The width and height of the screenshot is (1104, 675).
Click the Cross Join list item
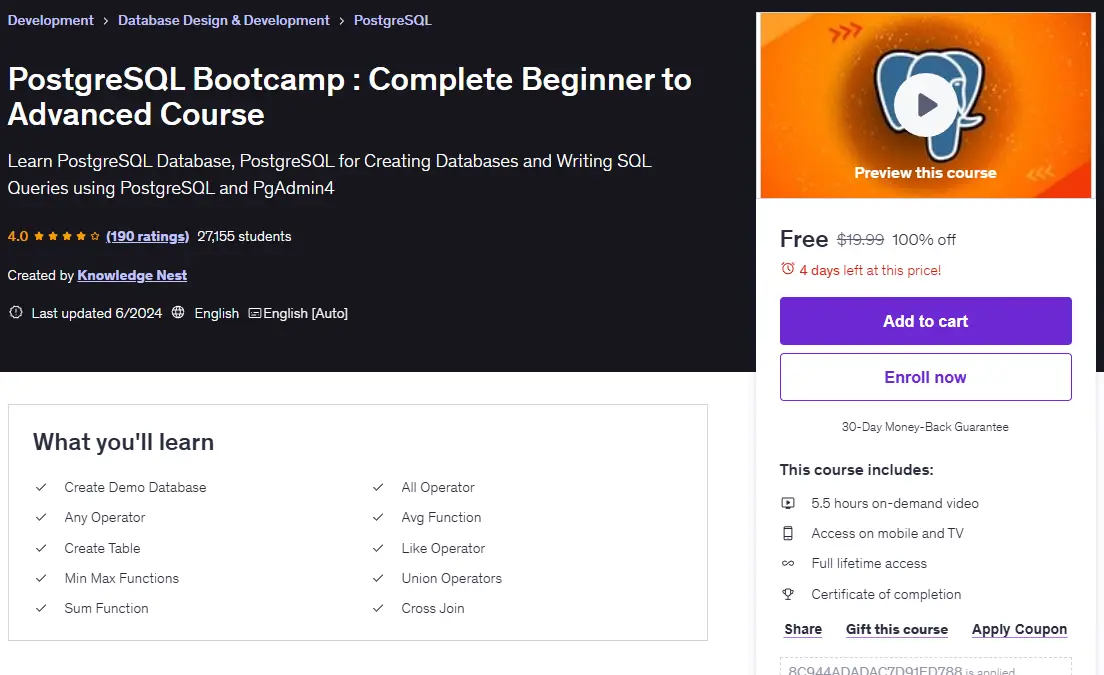432,608
